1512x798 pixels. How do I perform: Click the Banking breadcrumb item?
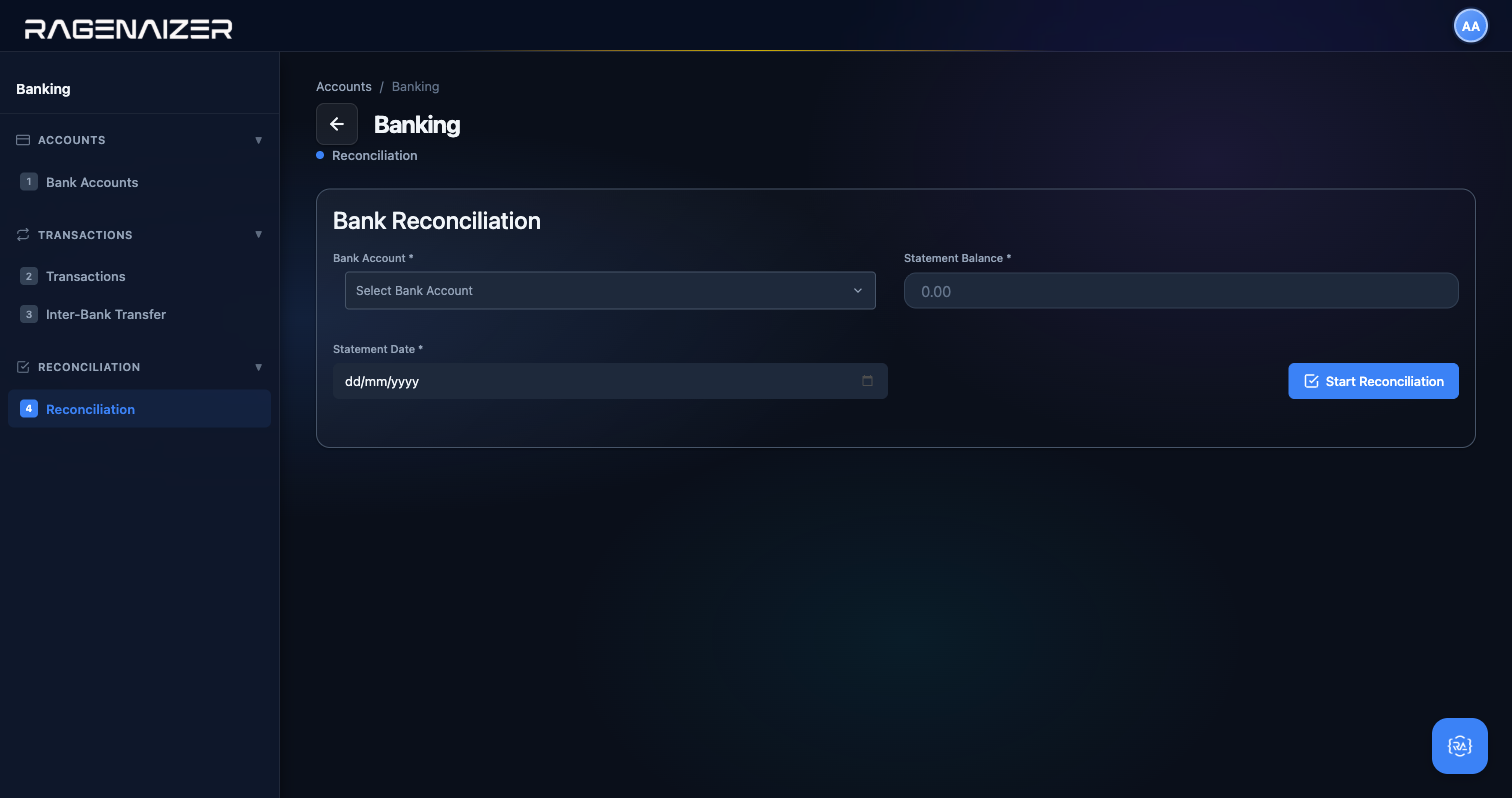click(415, 87)
